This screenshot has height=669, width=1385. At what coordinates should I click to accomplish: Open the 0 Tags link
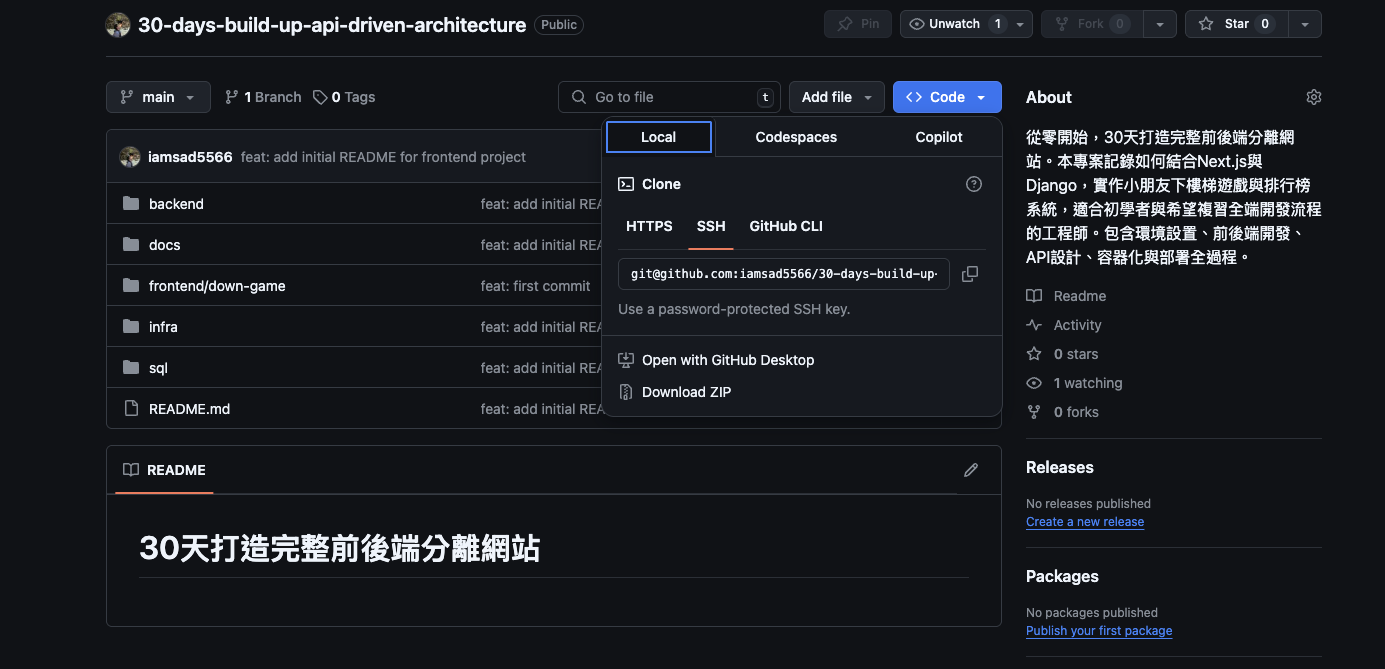(344, 97)
